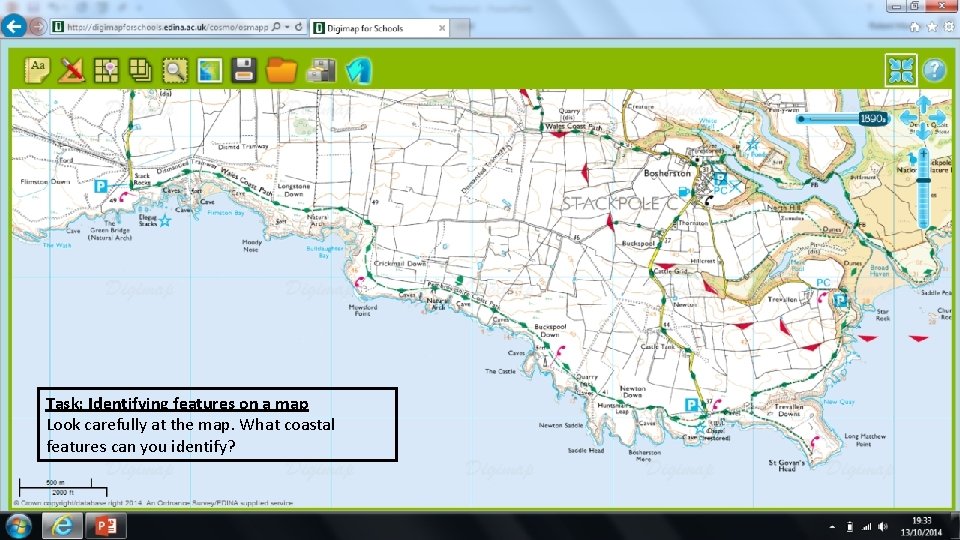Open the stacked map layers icon
Screen dimensions: 960x540
pyautogui.click(x=140, y=70)
